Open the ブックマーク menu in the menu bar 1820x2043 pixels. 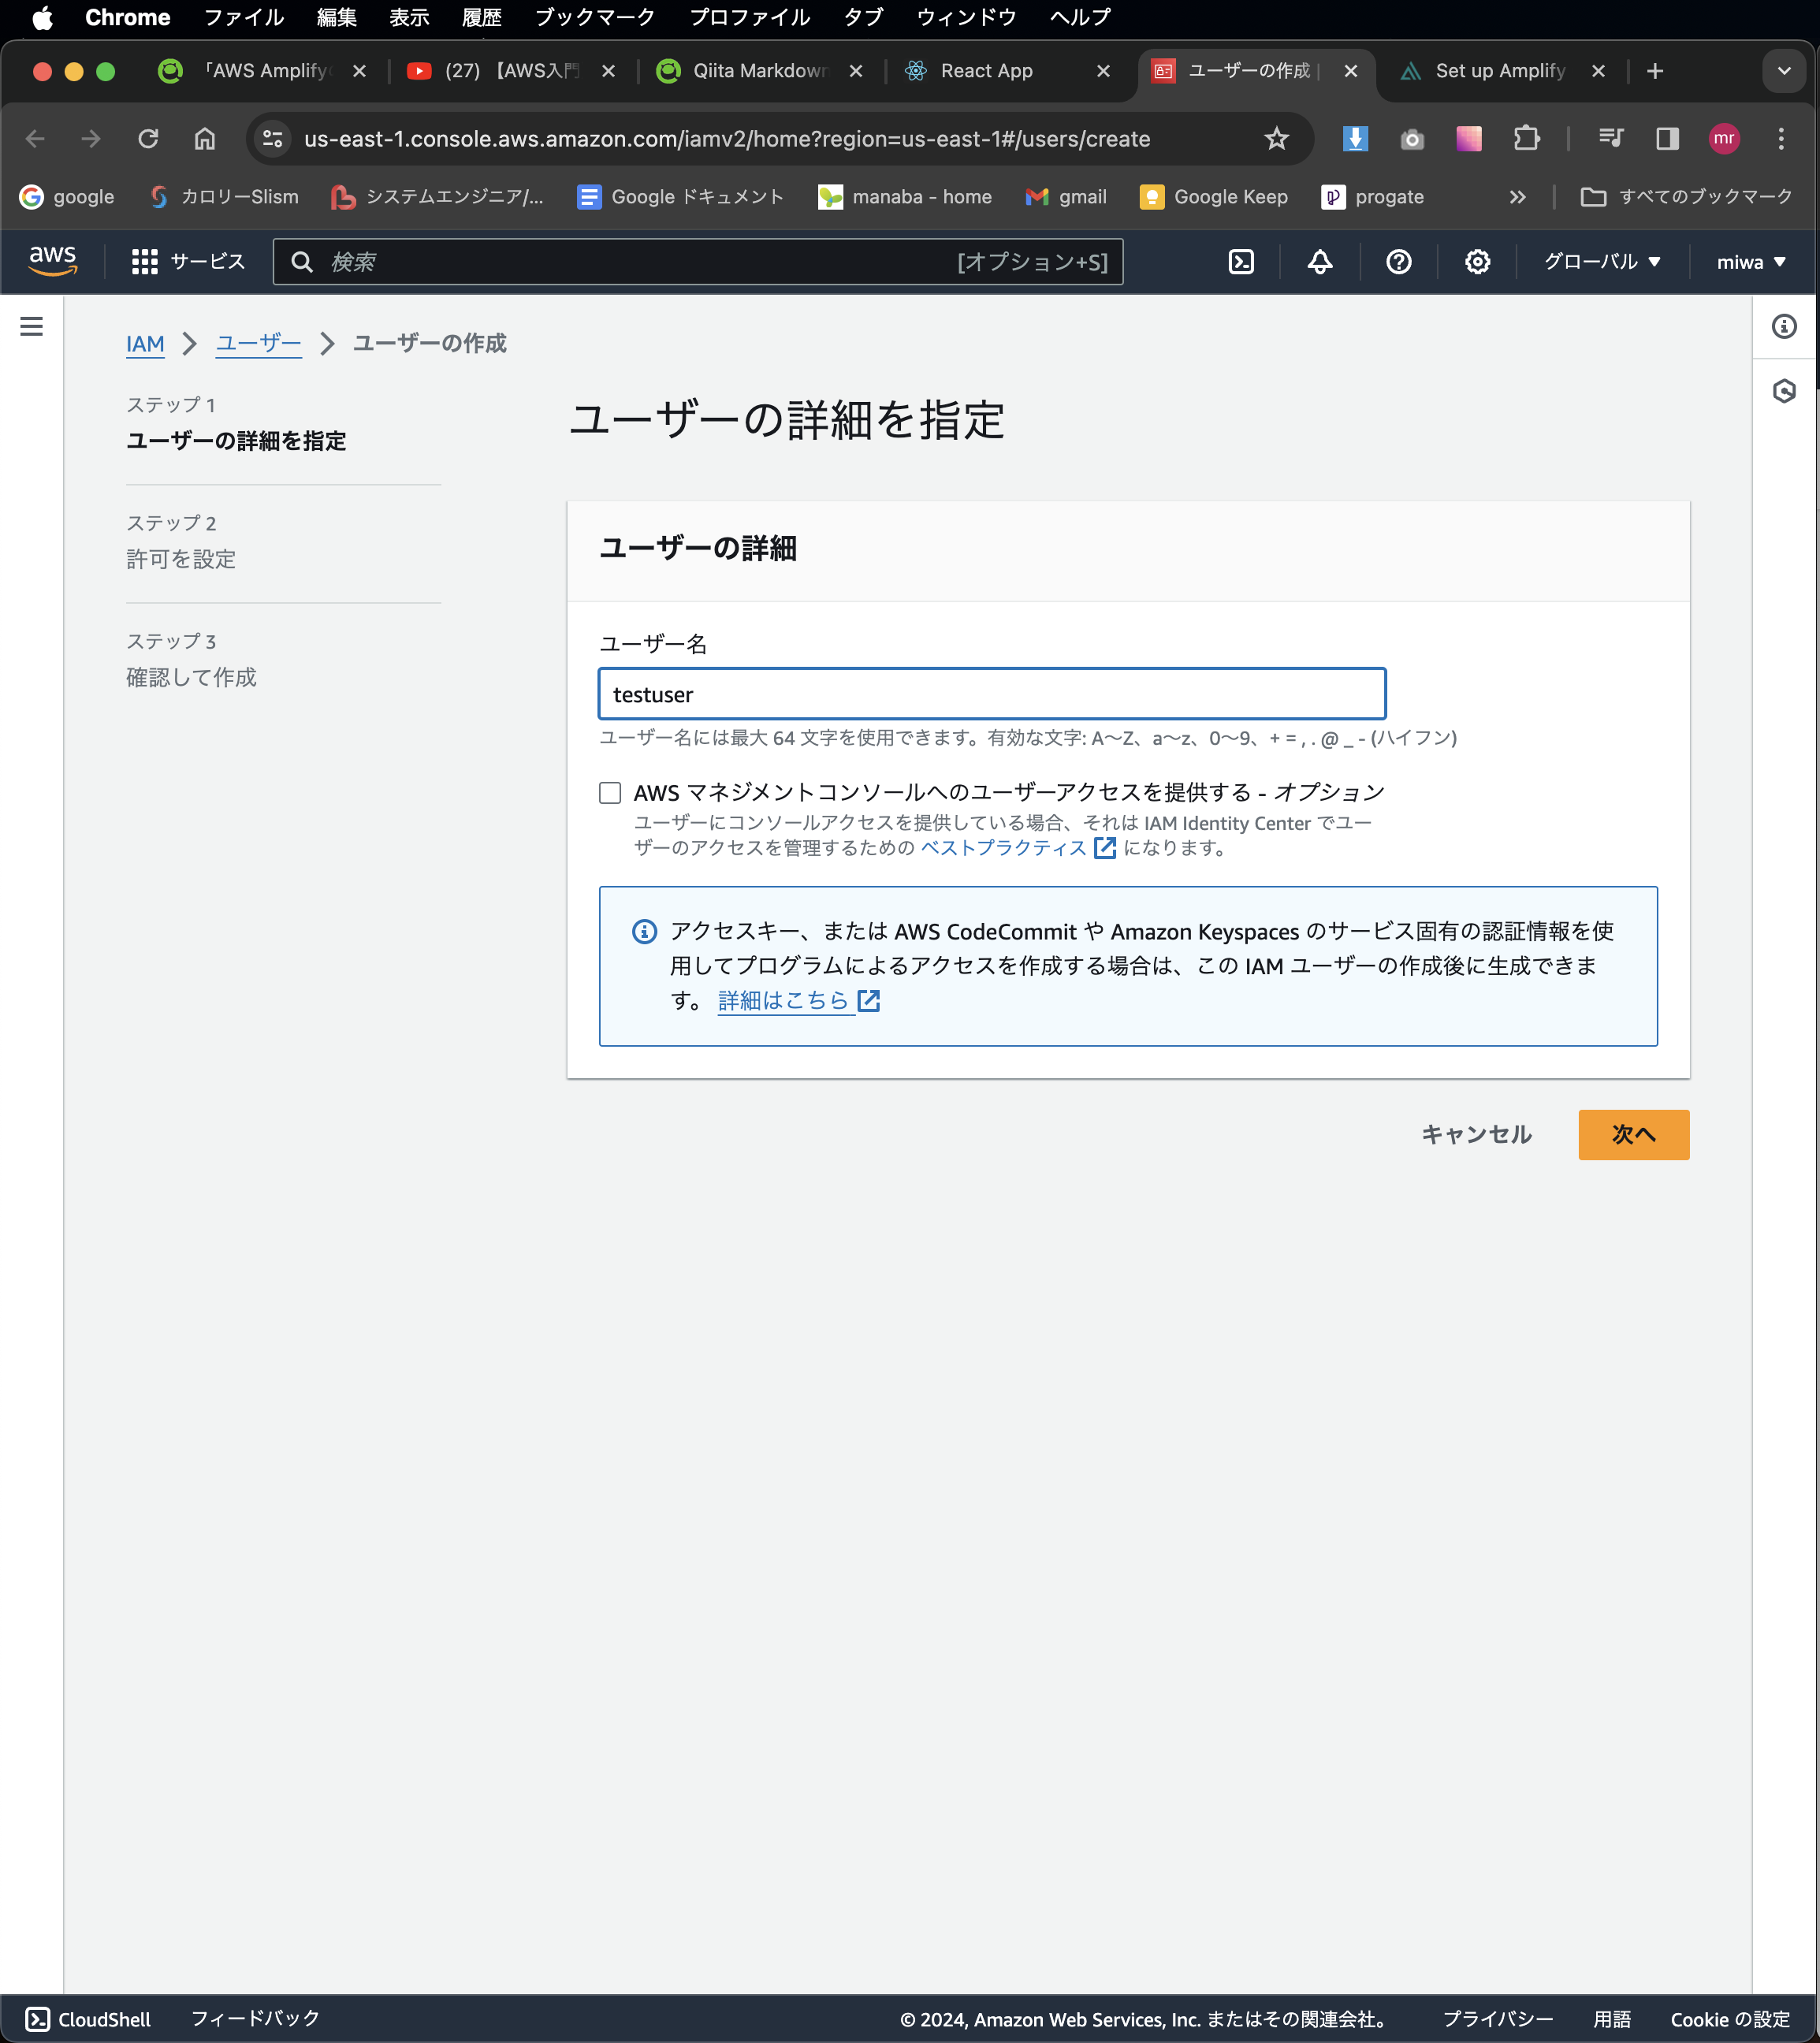coord(594,17)
